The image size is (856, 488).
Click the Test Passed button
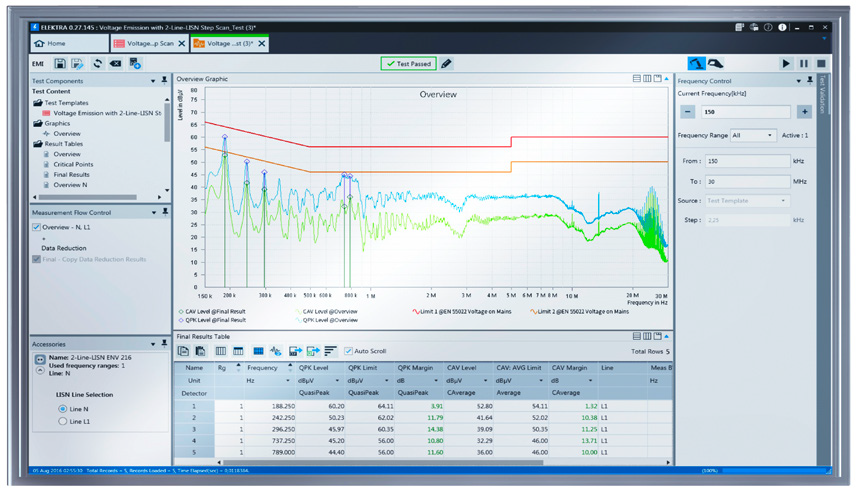[408, 64]
